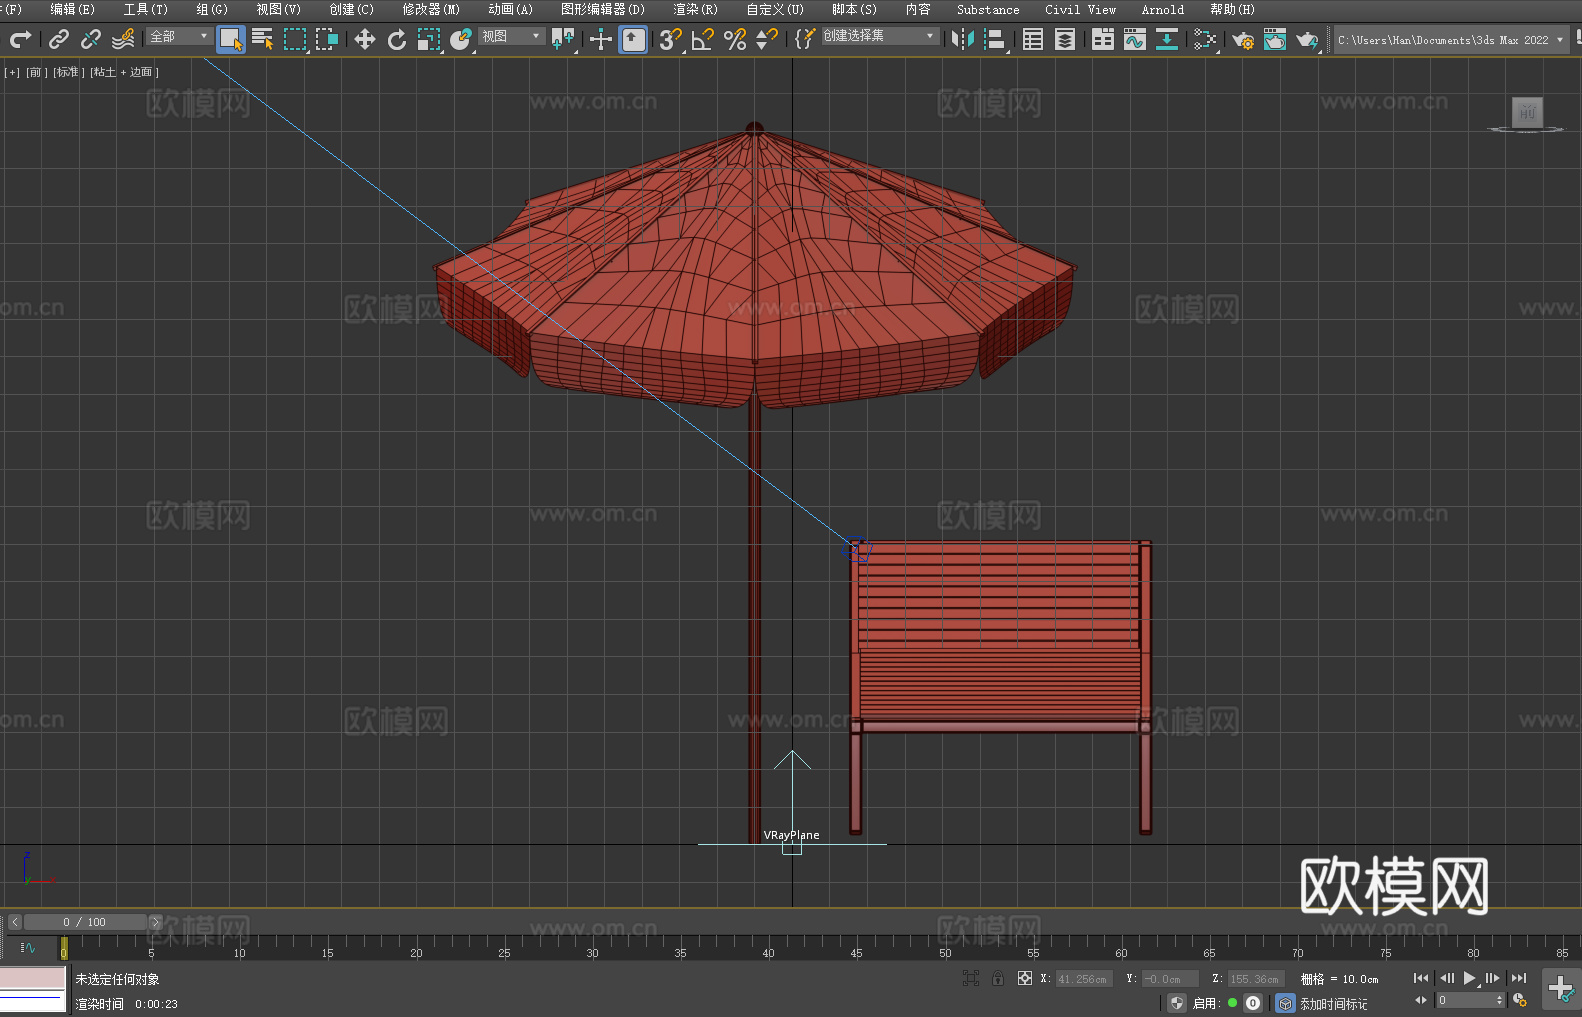Toggle Selection Lock padlock
1582x1017 pixels.
click(998, 978)
